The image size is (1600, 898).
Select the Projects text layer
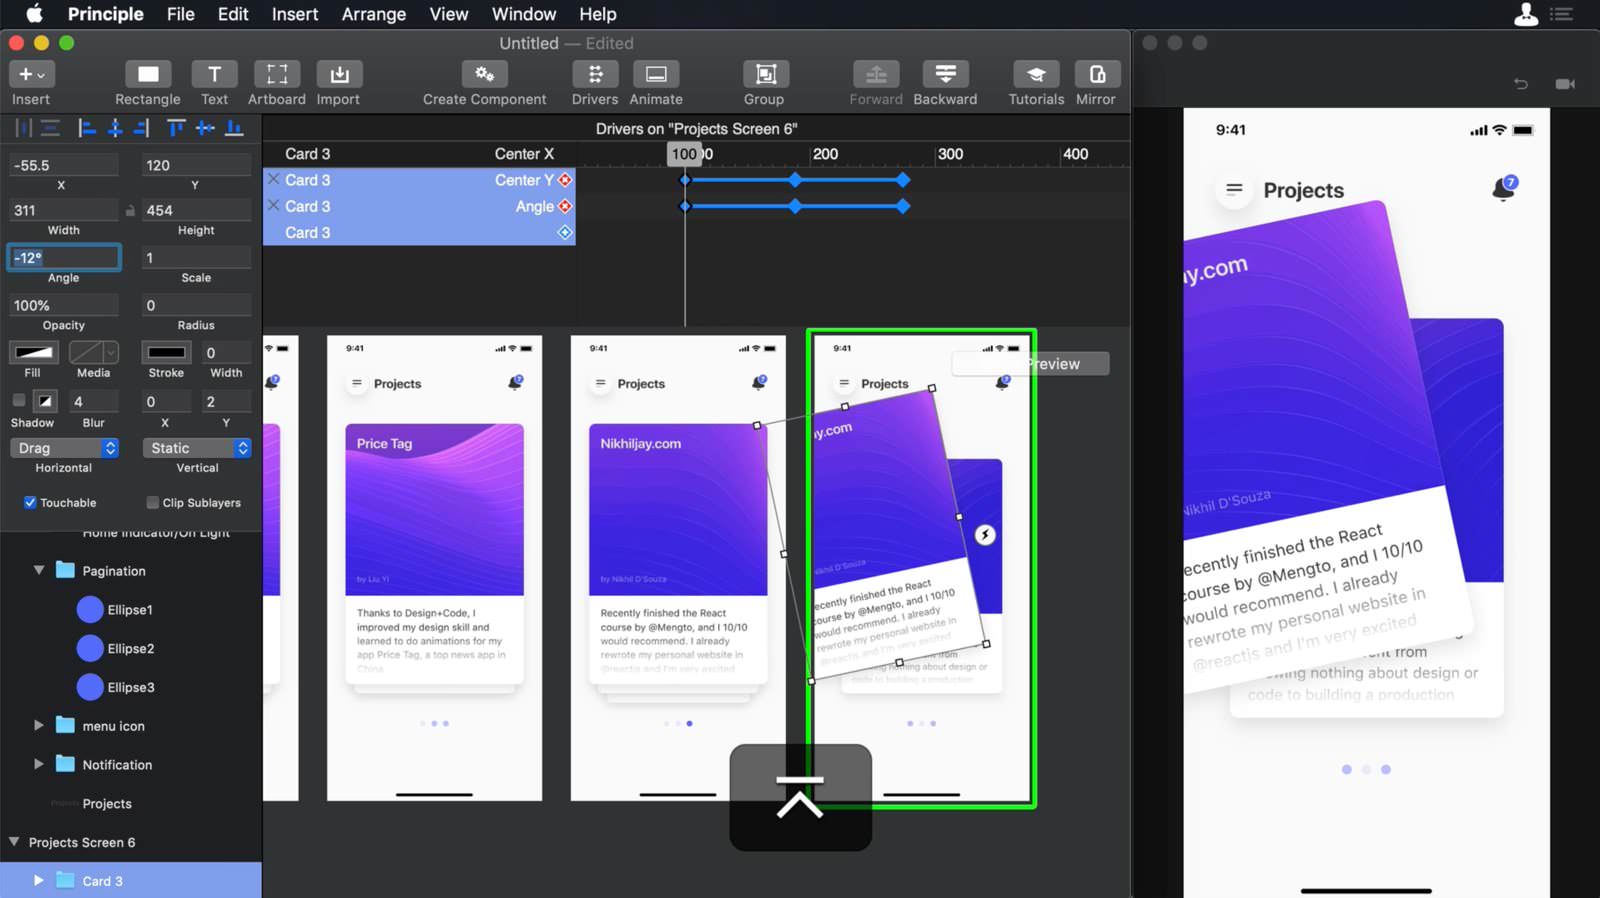point(107,804)
